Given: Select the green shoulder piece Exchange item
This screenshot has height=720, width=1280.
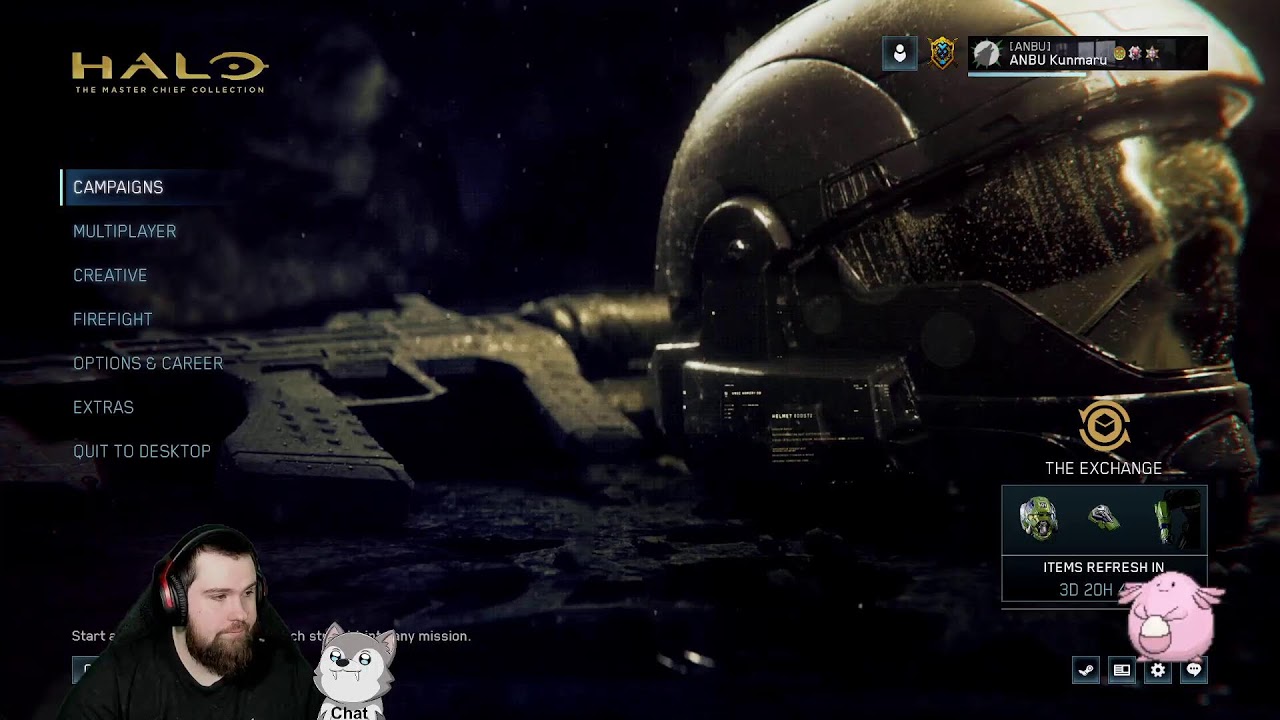Looking at the screenshot, I should pyautogui.click(x=1104, y=517).
